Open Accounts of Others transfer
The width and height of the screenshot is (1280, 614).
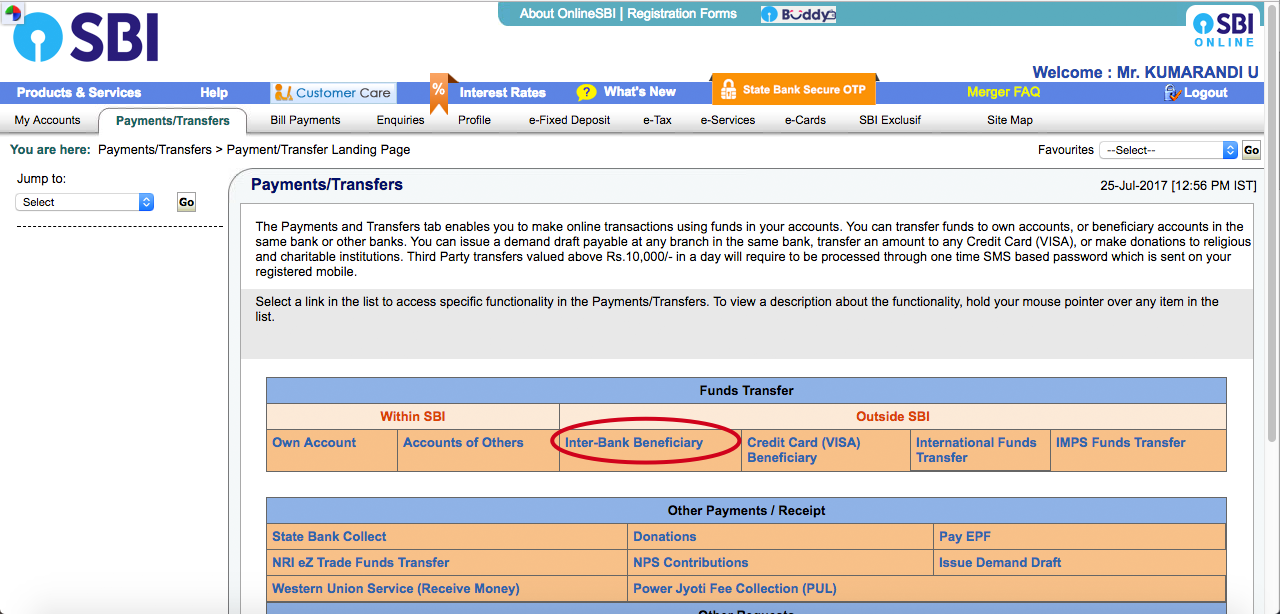463,443
